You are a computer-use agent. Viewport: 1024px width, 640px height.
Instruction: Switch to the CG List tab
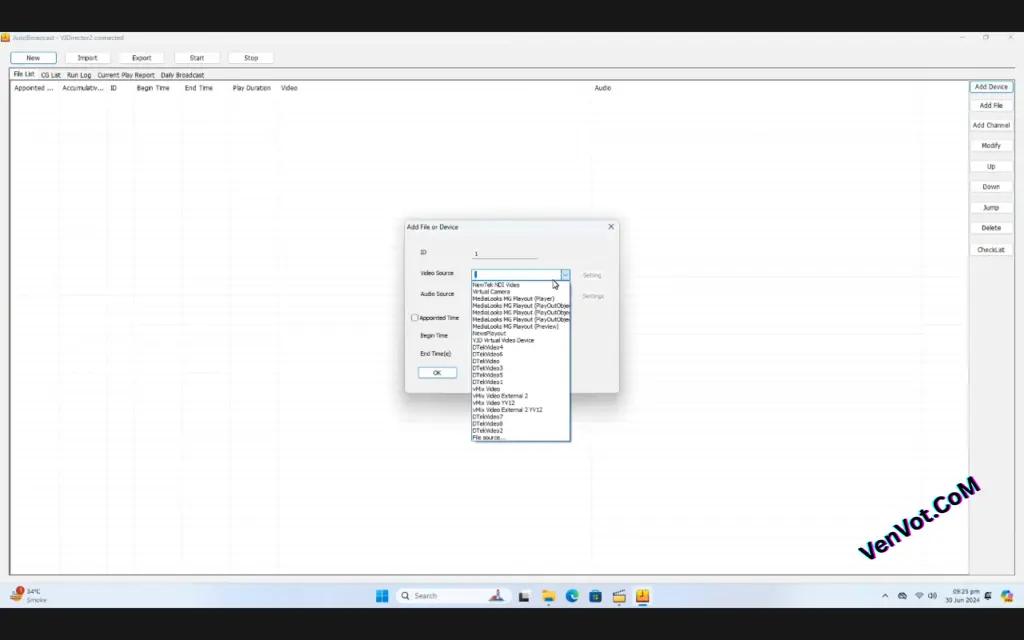50,75
